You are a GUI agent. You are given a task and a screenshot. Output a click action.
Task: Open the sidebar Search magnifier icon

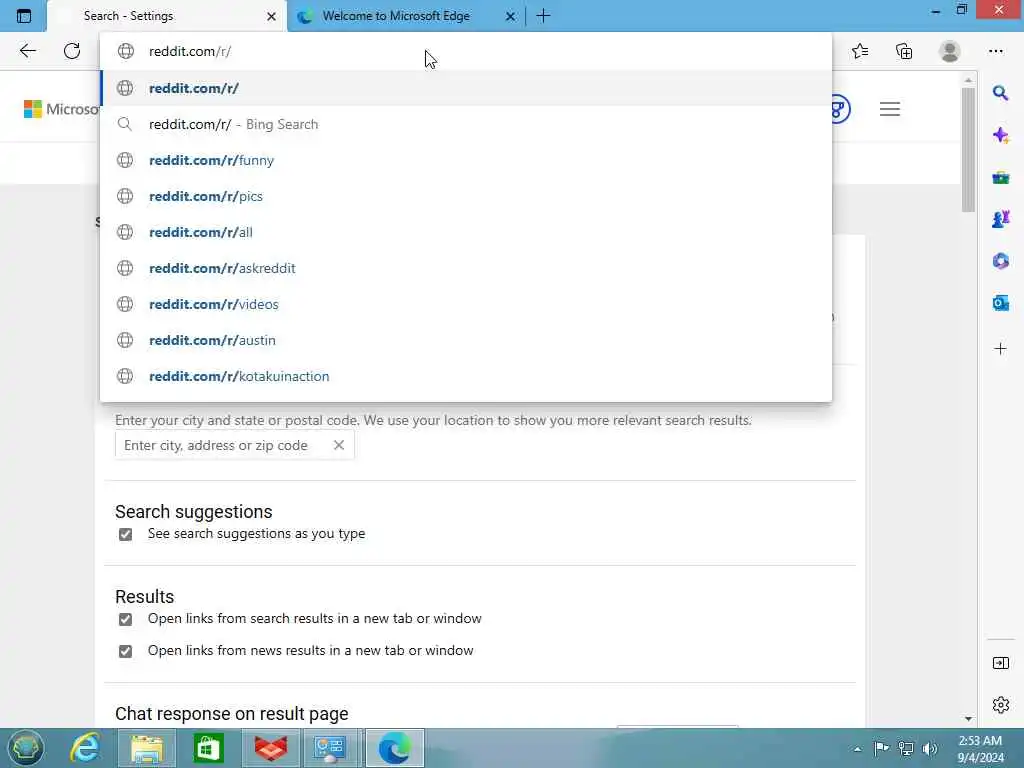[x=1000, y=93]
